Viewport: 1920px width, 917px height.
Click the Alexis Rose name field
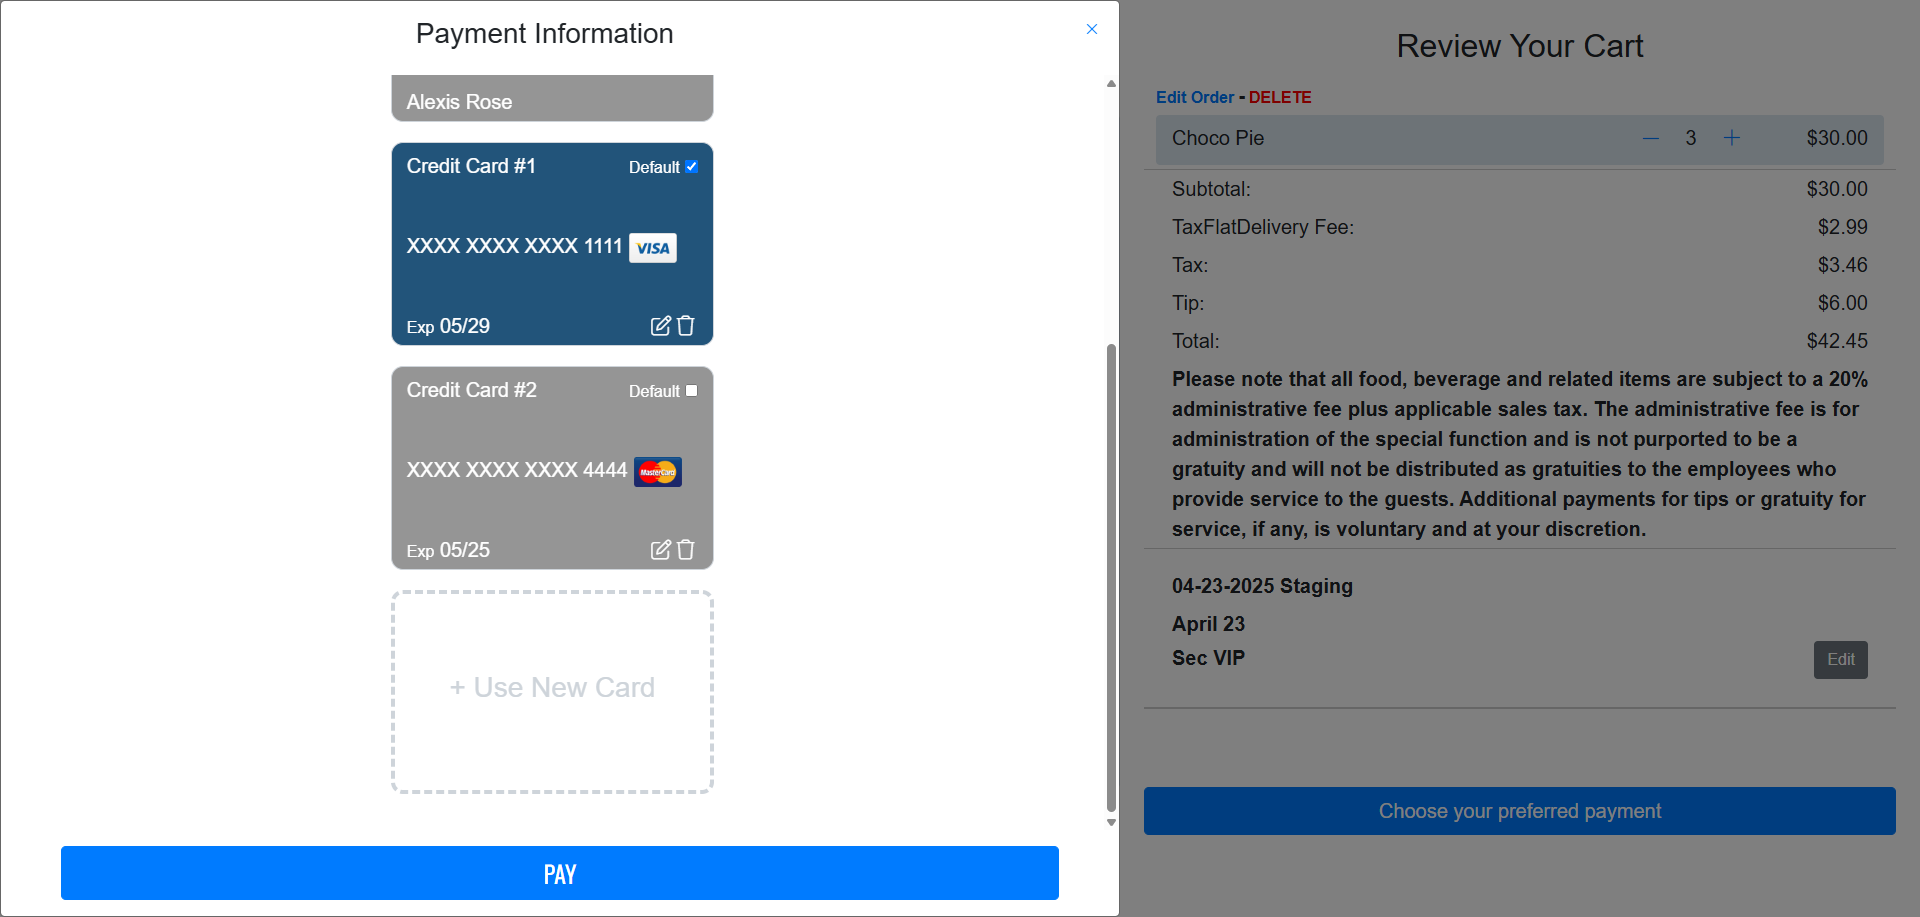coord(552,100)
